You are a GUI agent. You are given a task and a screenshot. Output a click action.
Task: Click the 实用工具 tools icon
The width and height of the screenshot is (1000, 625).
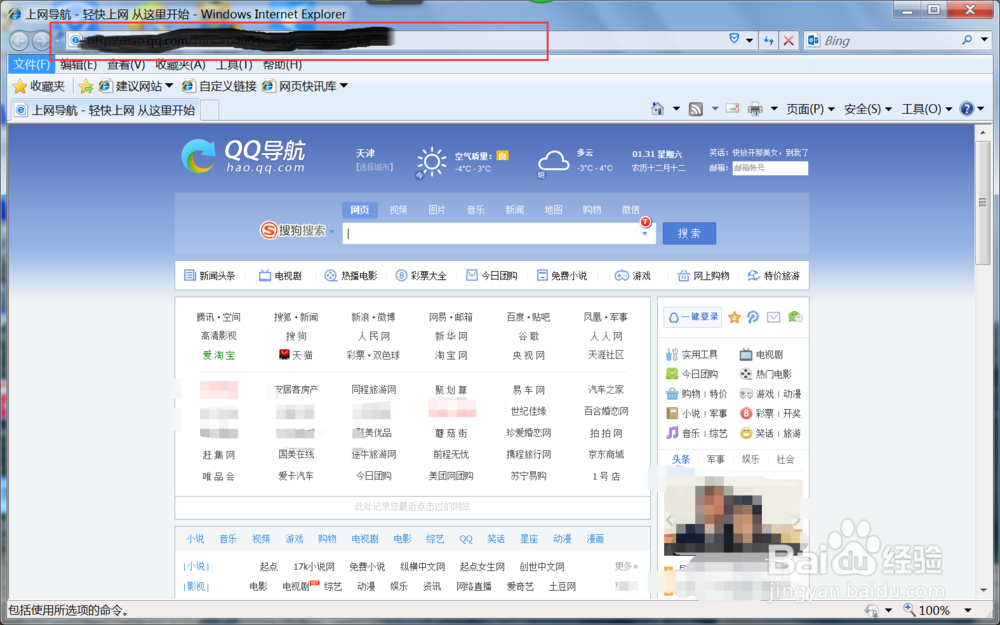(672, 355)
